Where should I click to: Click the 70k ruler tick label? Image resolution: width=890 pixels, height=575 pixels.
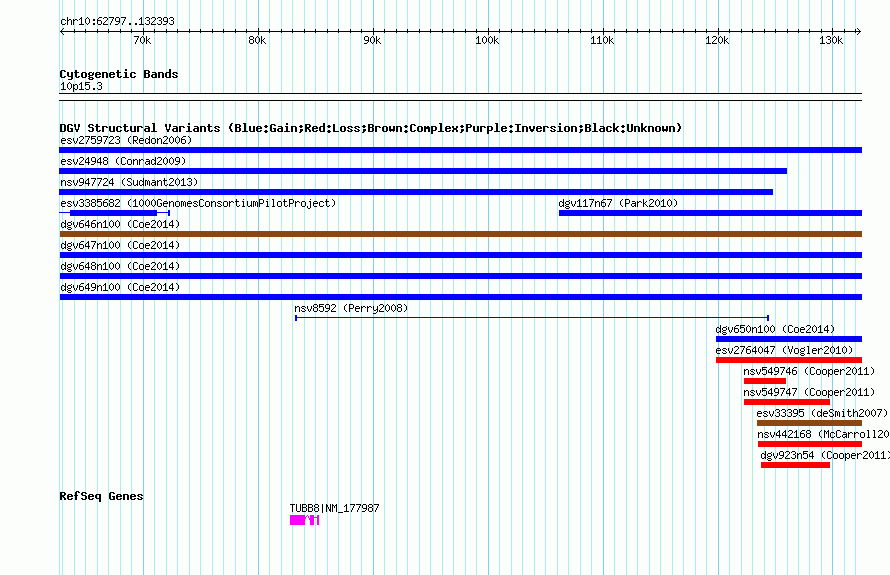point(142,40)
